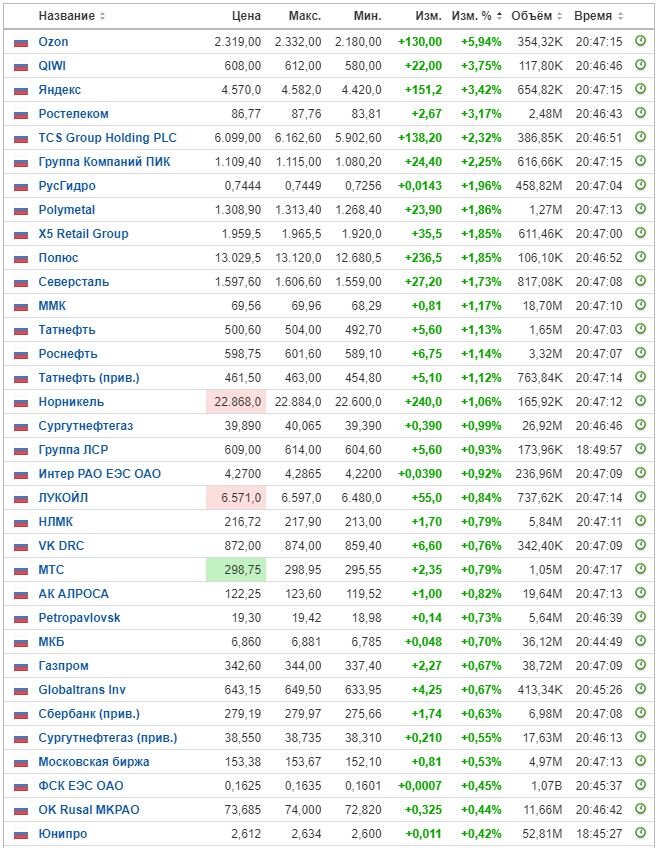Click the clock icon in the Северсталь row
The width and height of the screenshot is (659, 848).
click(x=640, y=281)
